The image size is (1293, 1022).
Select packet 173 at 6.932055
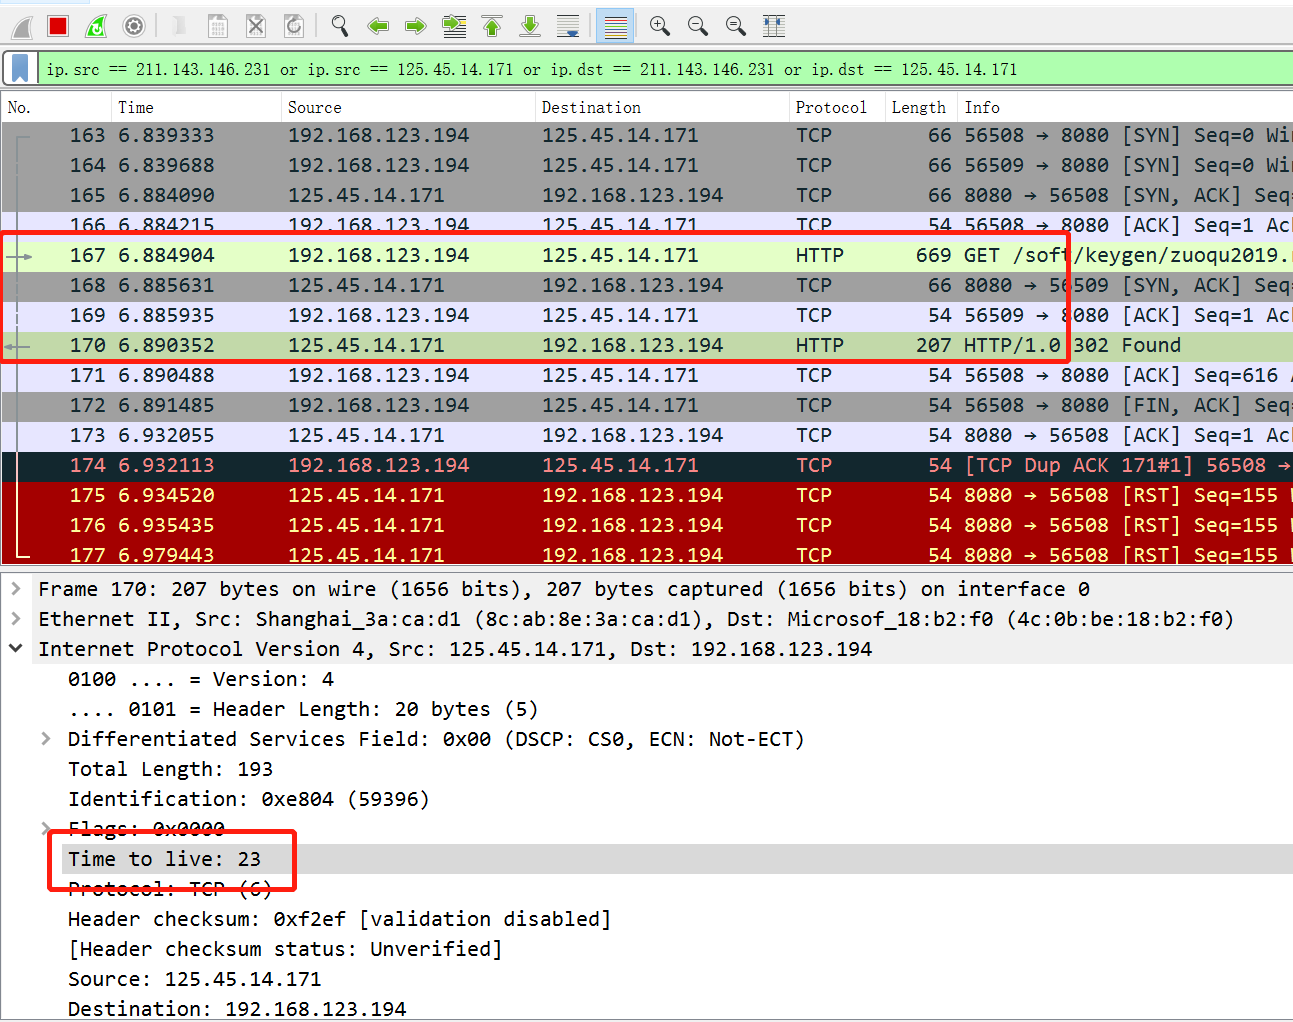(x=647, y=436)
